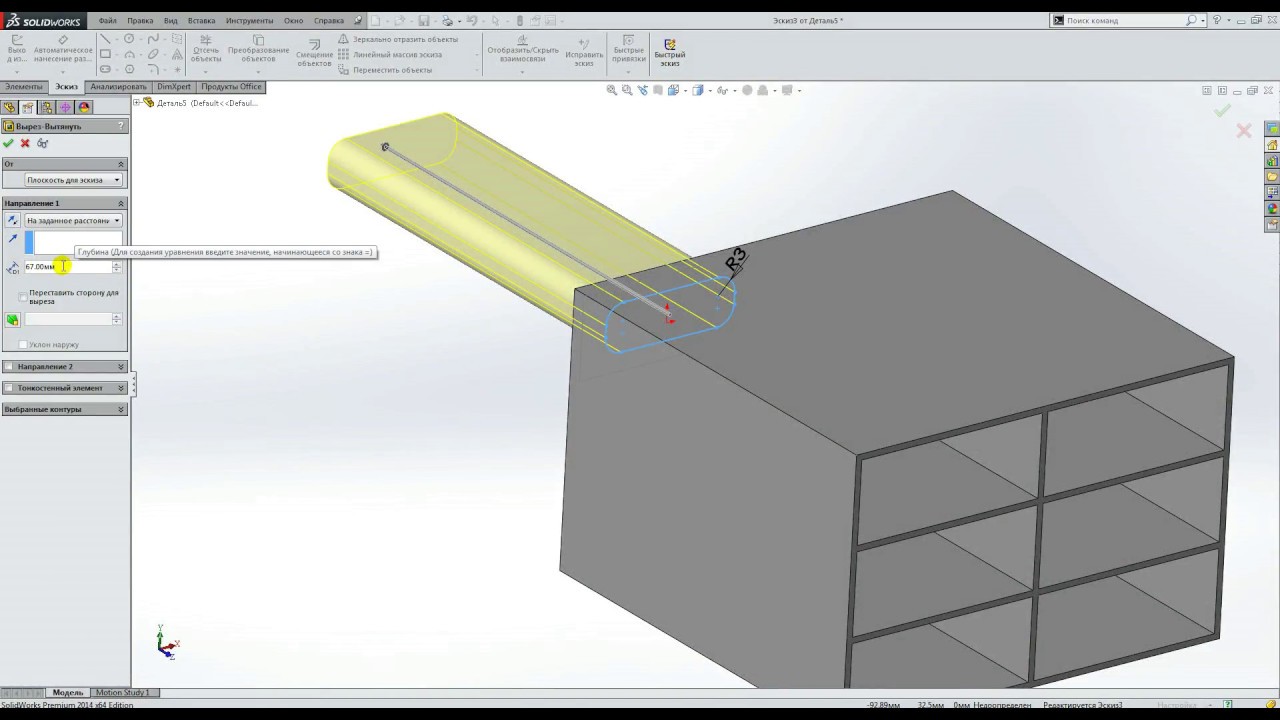Toggle Section View icon
1280x720 pixels.
click(x=657, y=90)
